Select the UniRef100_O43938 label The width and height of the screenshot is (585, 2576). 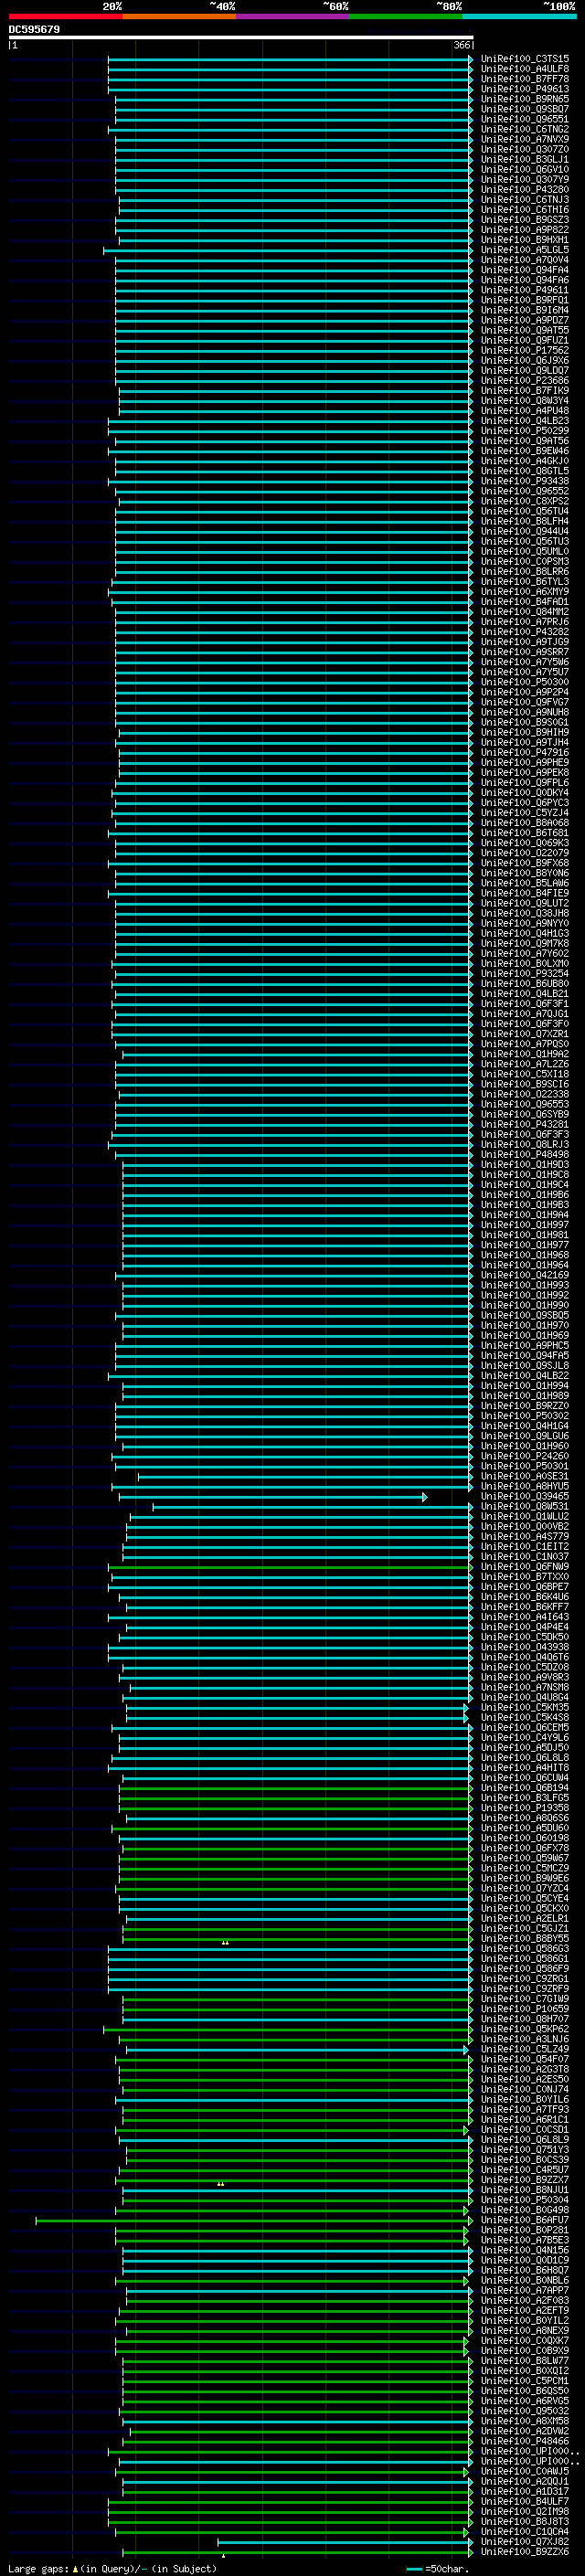pos(525,1647)
